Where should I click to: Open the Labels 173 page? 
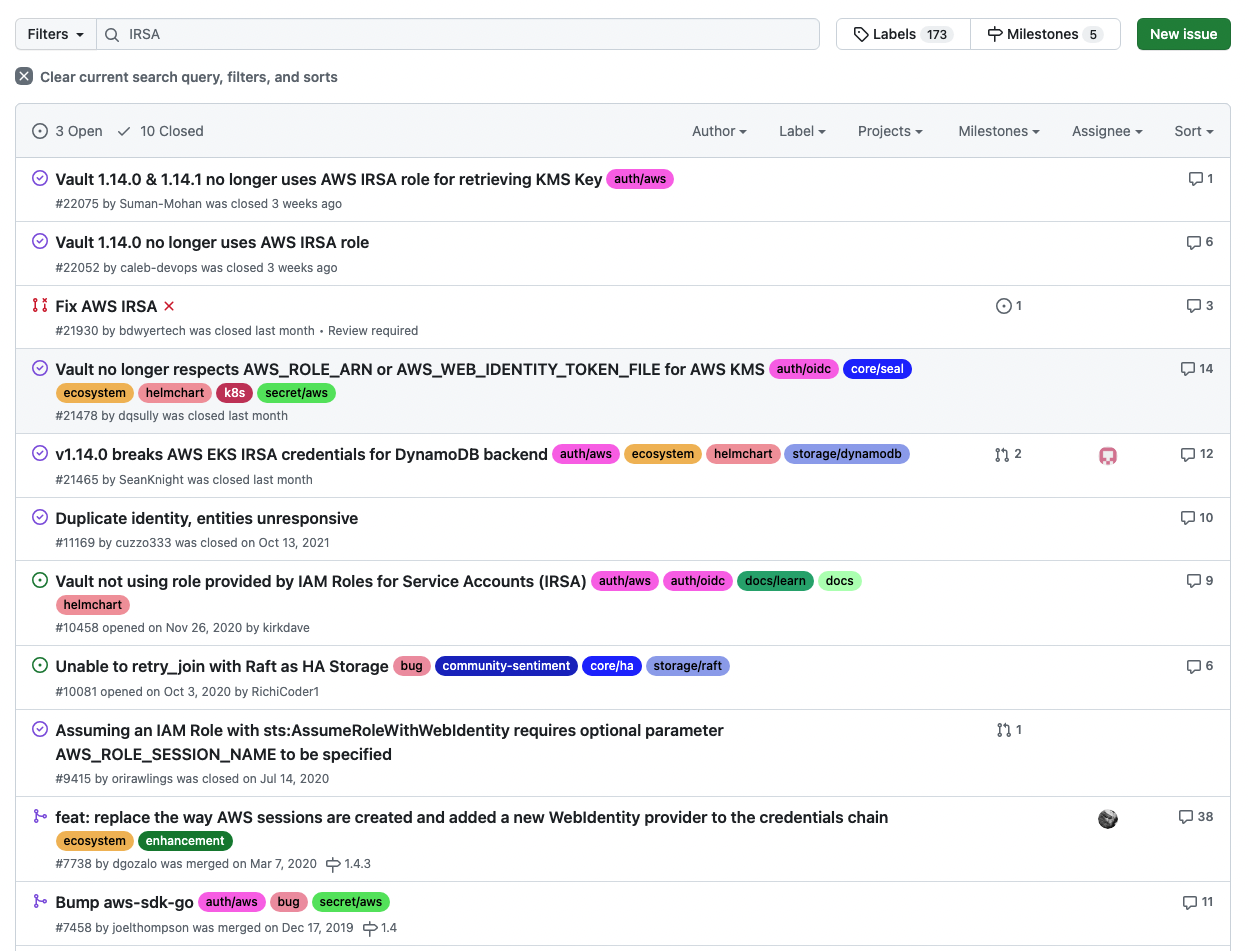(903, 34)
